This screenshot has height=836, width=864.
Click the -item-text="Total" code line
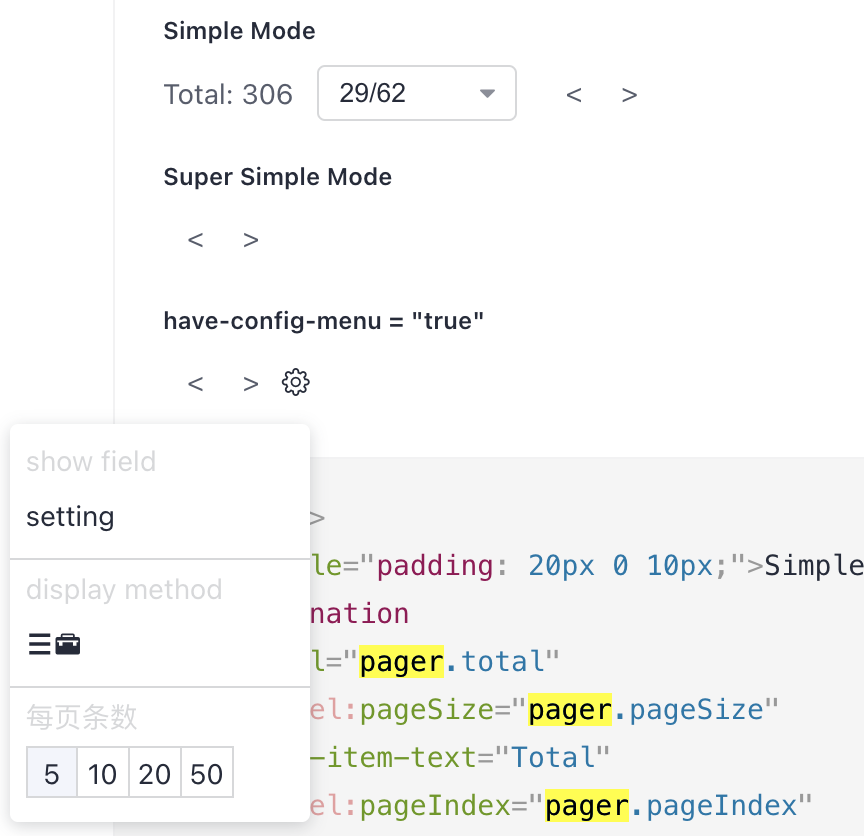(x=460, y=757)
